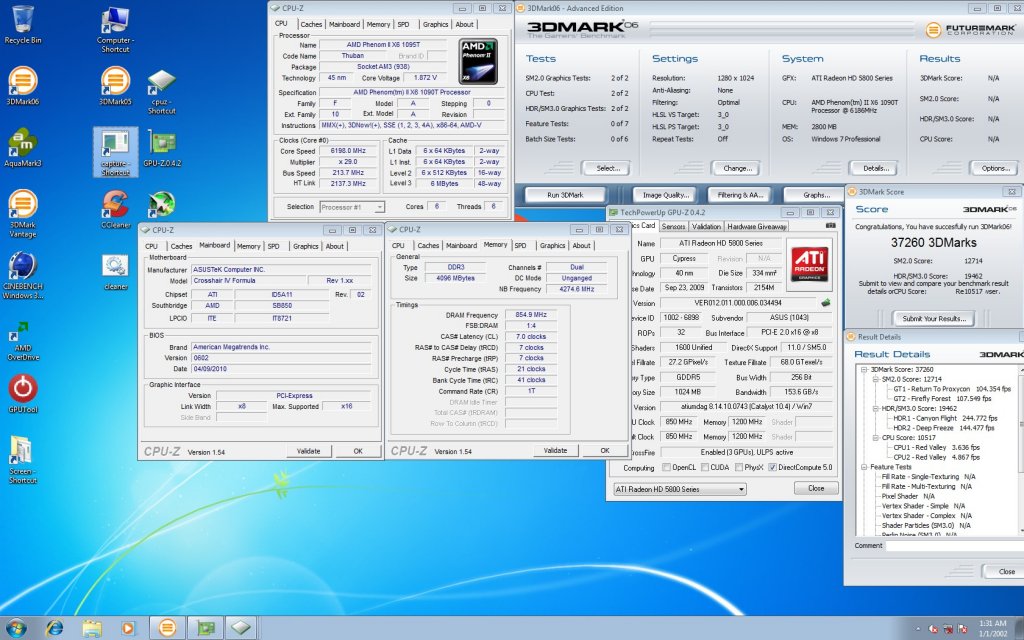Screen dimensions: 1024x640
Task: Click Change... under 3DMark06 Settings
Action: pyautogui.click(x=737, y=168)
